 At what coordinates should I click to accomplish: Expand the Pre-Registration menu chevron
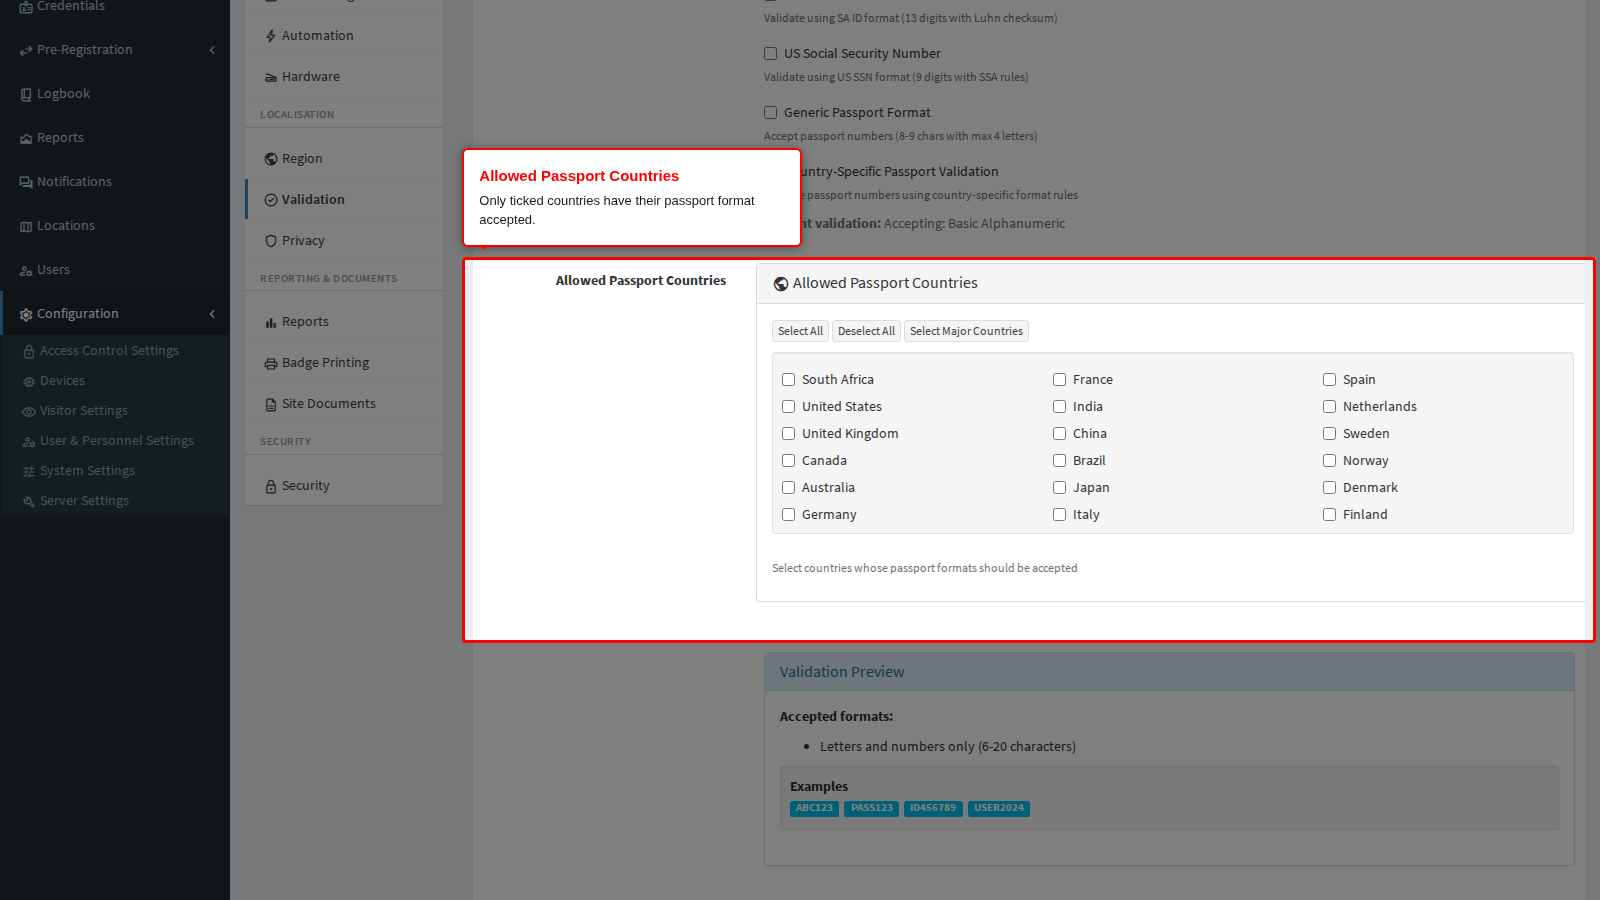(212, 50)
